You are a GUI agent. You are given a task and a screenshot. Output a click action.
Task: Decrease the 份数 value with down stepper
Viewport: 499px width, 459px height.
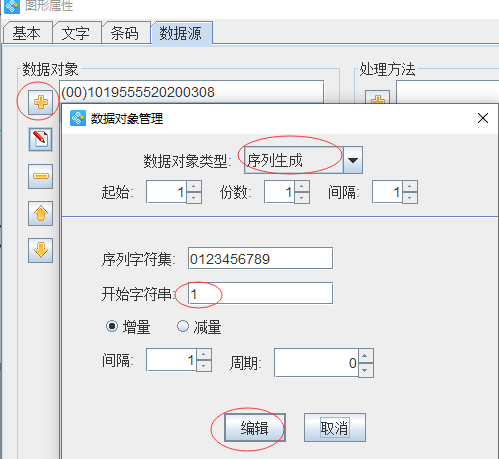click(302, 198)
